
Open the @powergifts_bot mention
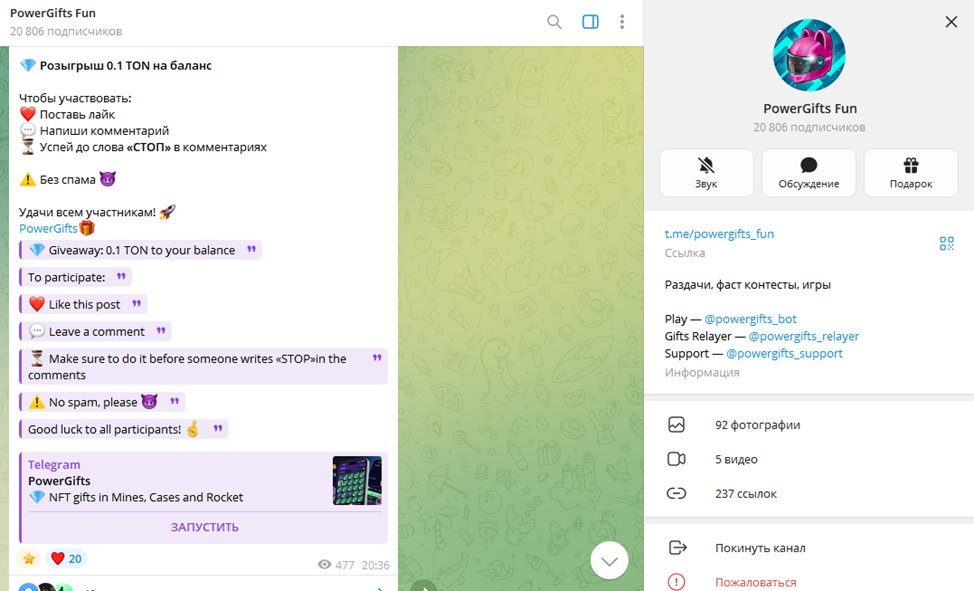coord(750,319)
